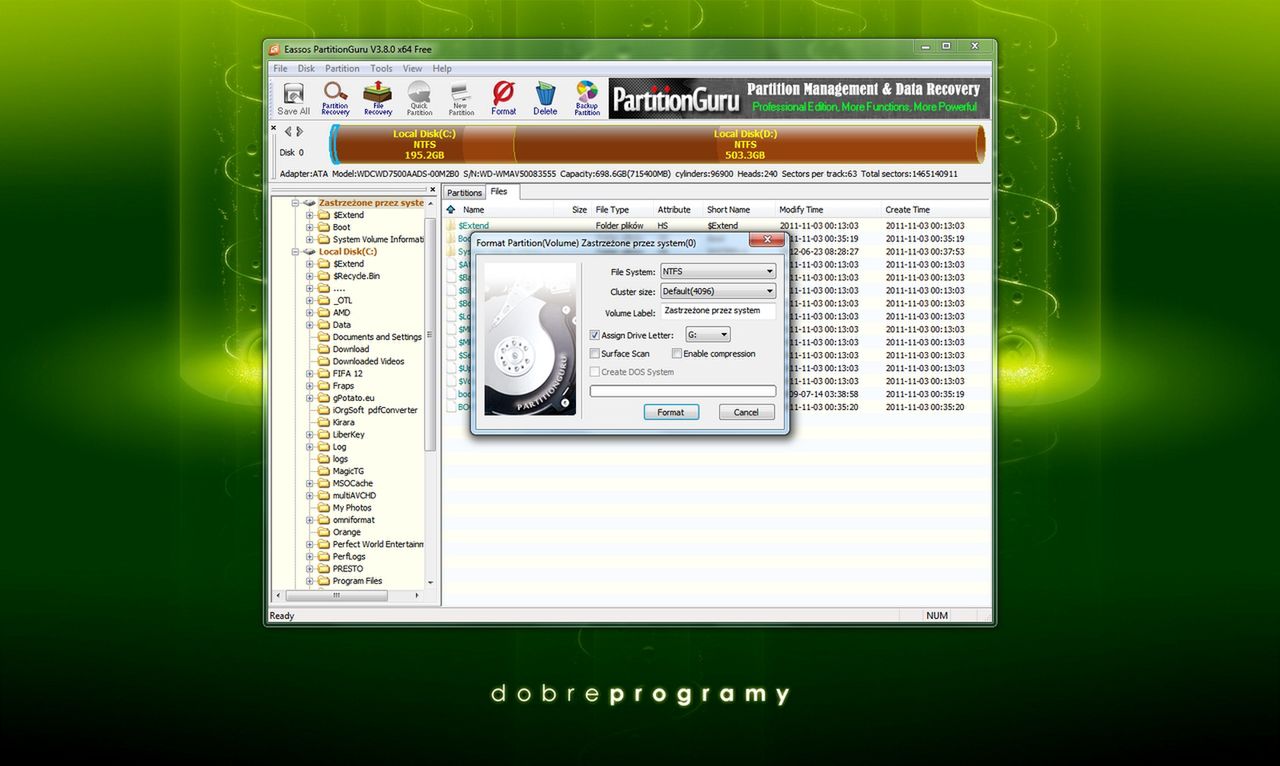Expand the System Volume Information folder
This screenshot has height=766, width=1280.
310,239
